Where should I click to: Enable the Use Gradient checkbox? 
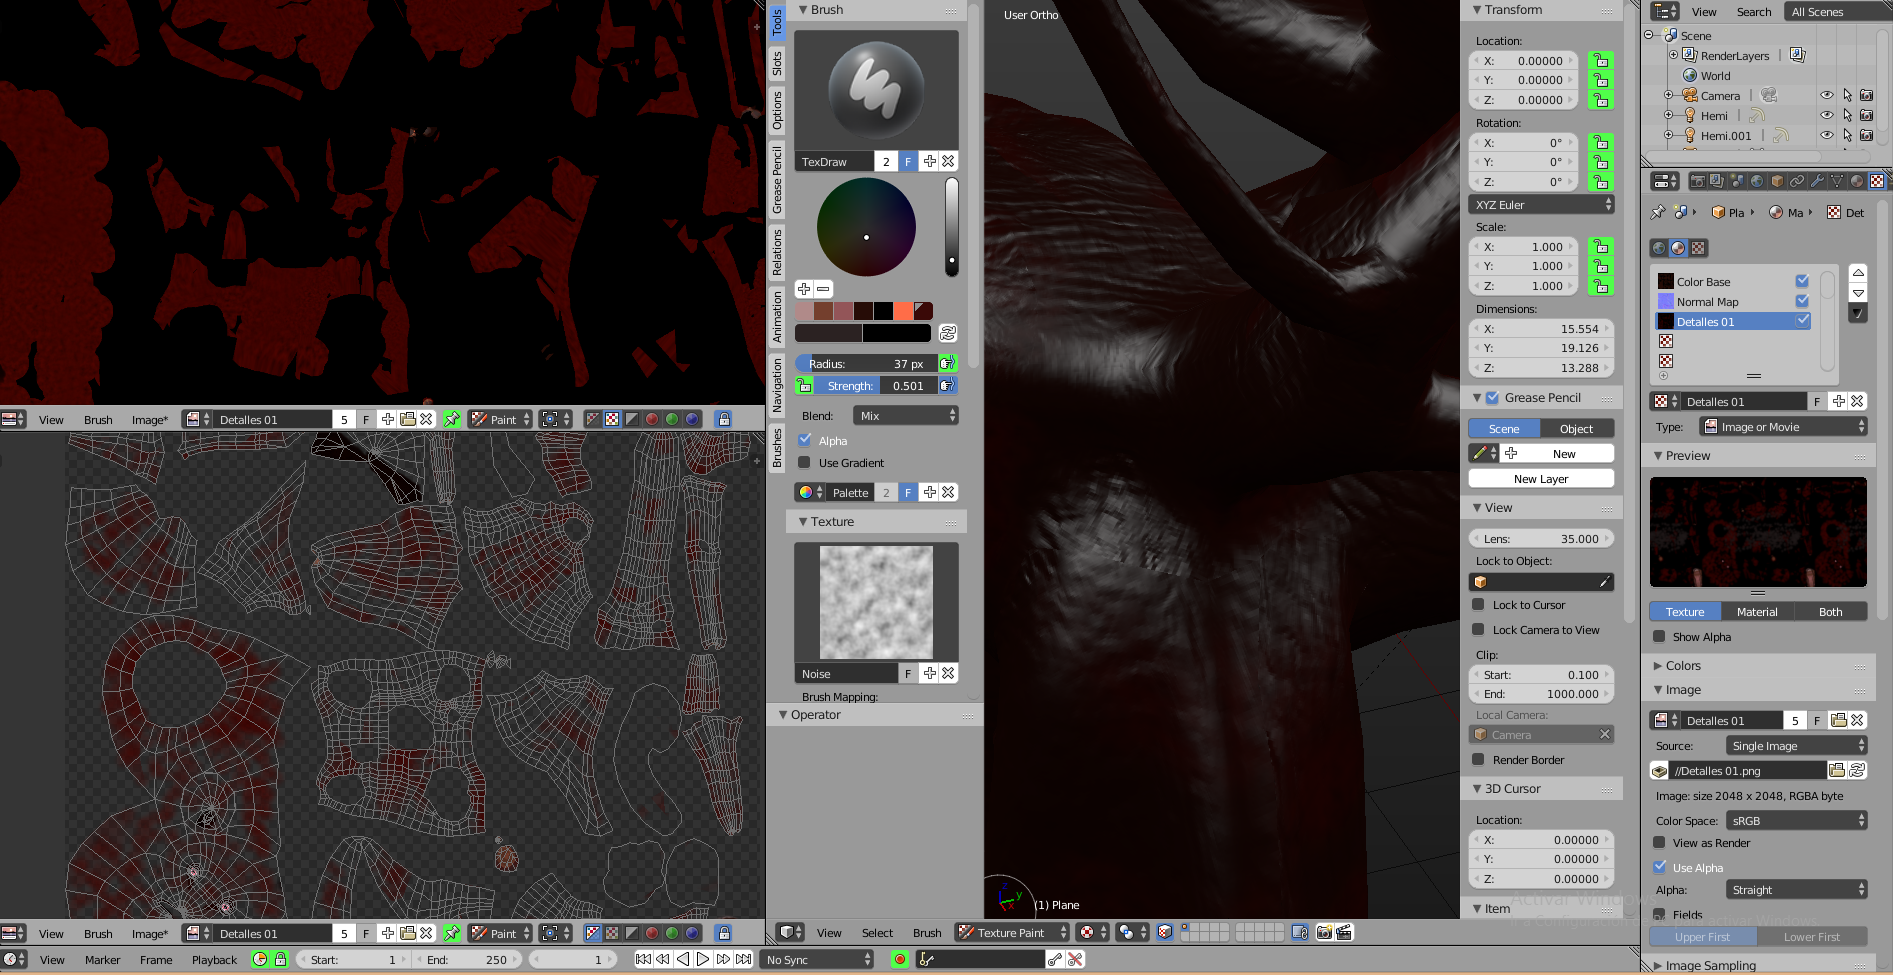click(805, 462)
